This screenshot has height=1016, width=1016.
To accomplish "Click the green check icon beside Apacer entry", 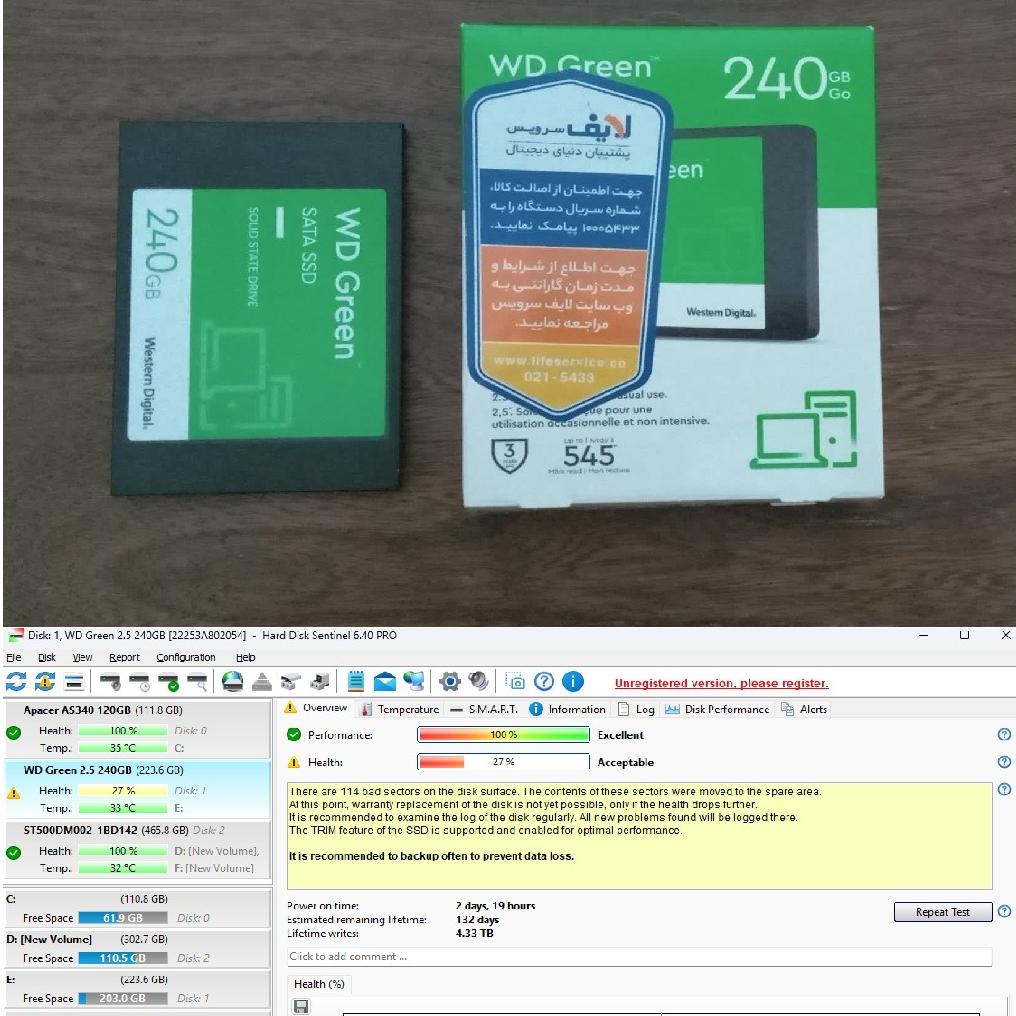I will click(13, 733).
